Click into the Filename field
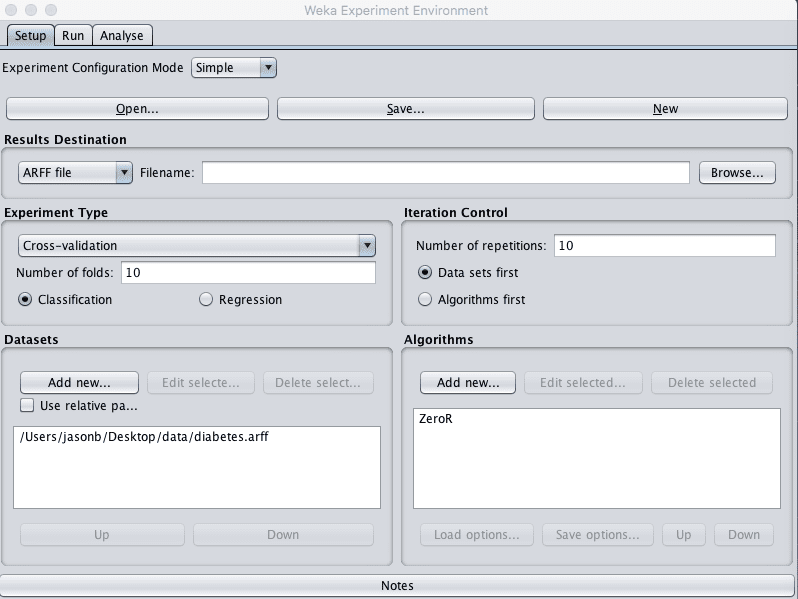 (x=446, y=173)
